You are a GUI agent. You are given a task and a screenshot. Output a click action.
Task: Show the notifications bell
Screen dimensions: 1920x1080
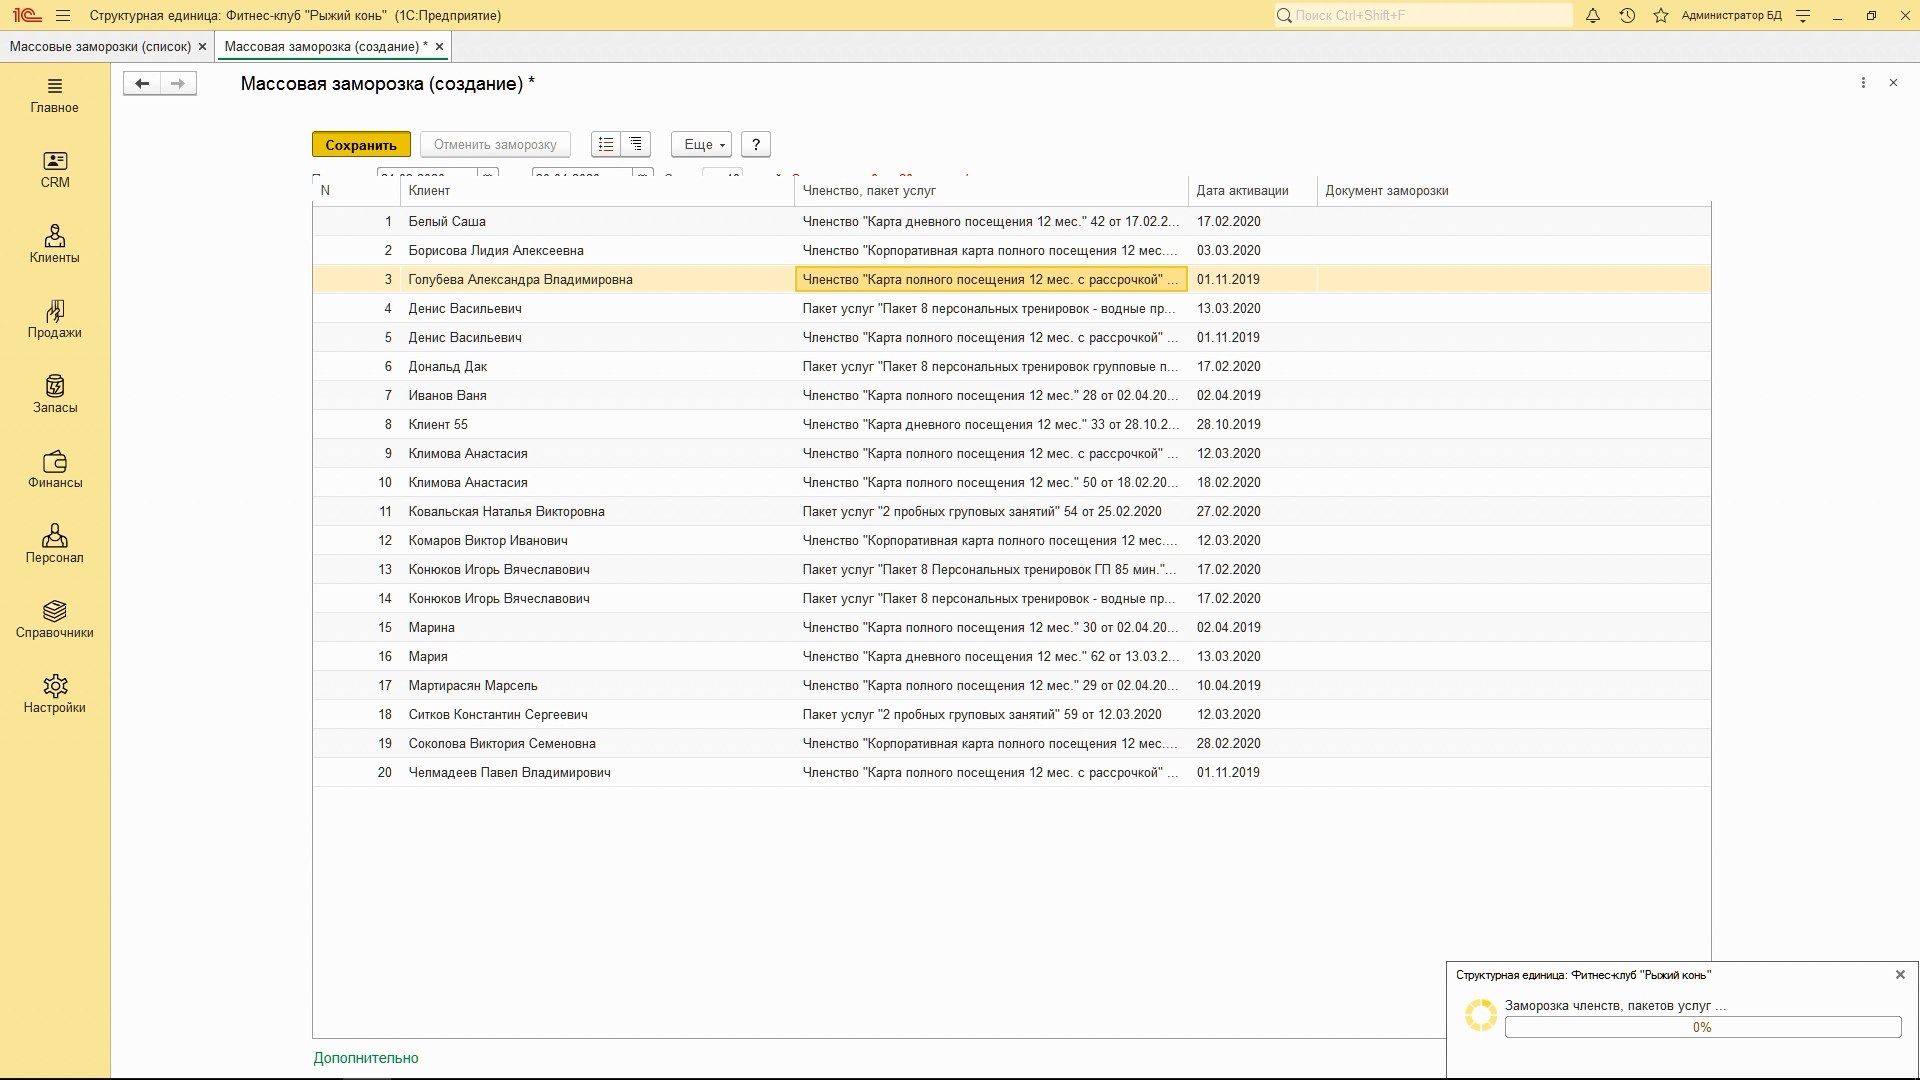coord(1593,16)
